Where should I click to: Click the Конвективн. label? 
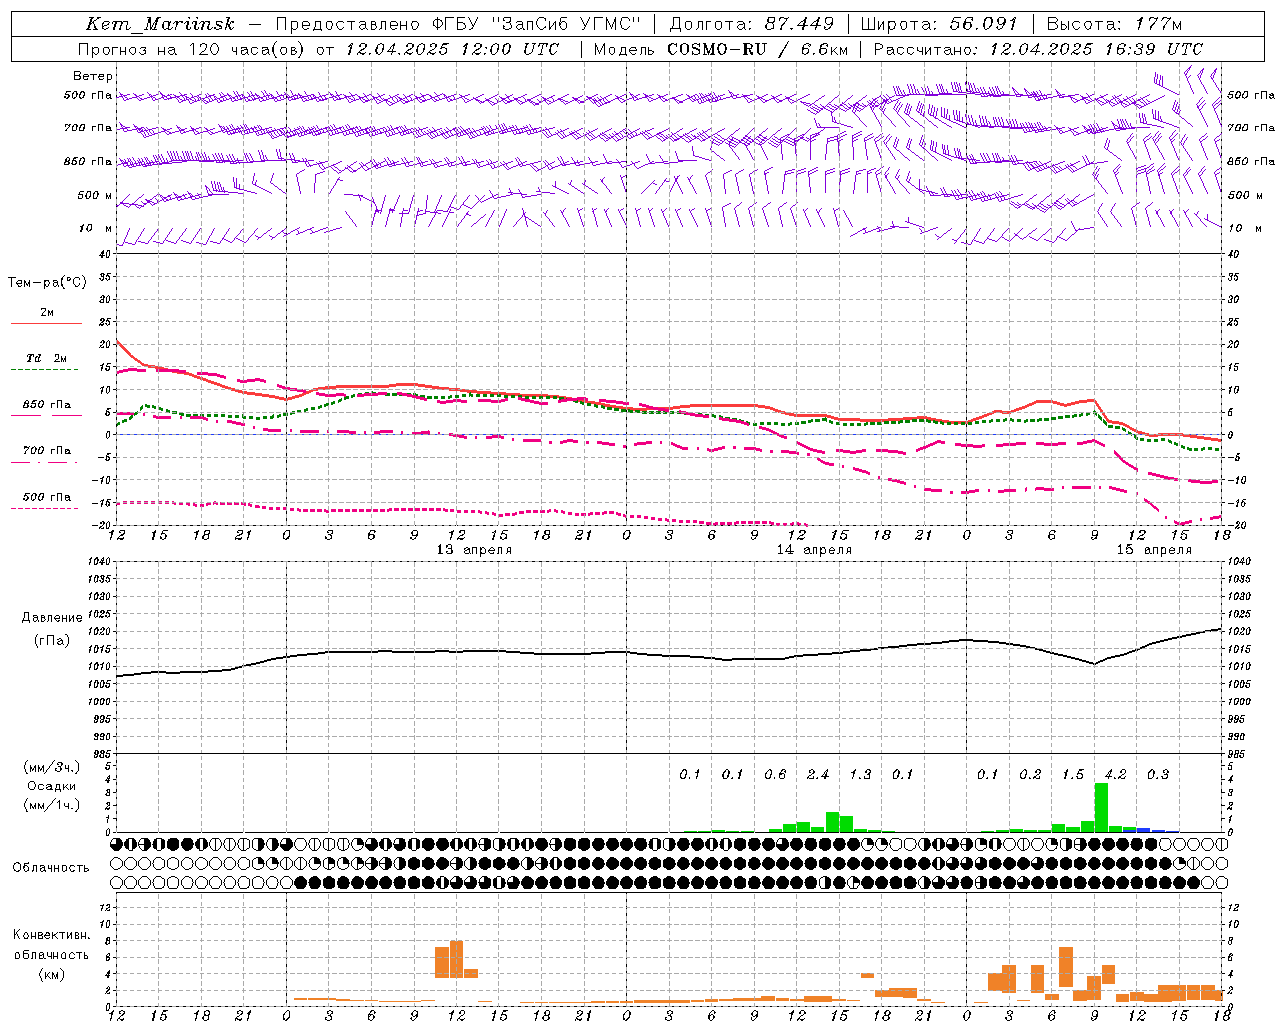(52, 935)
